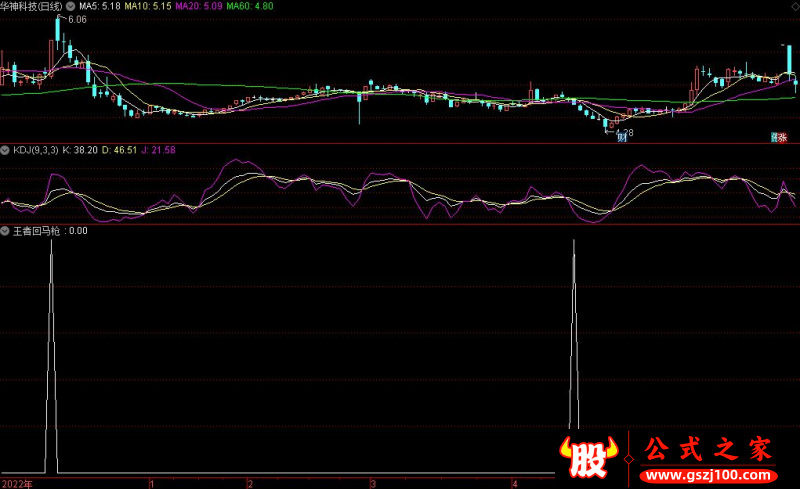Screen dimensions: 800x489
Task: Open the KDJ indicator dropdown arrow
Action: point(6,149)
